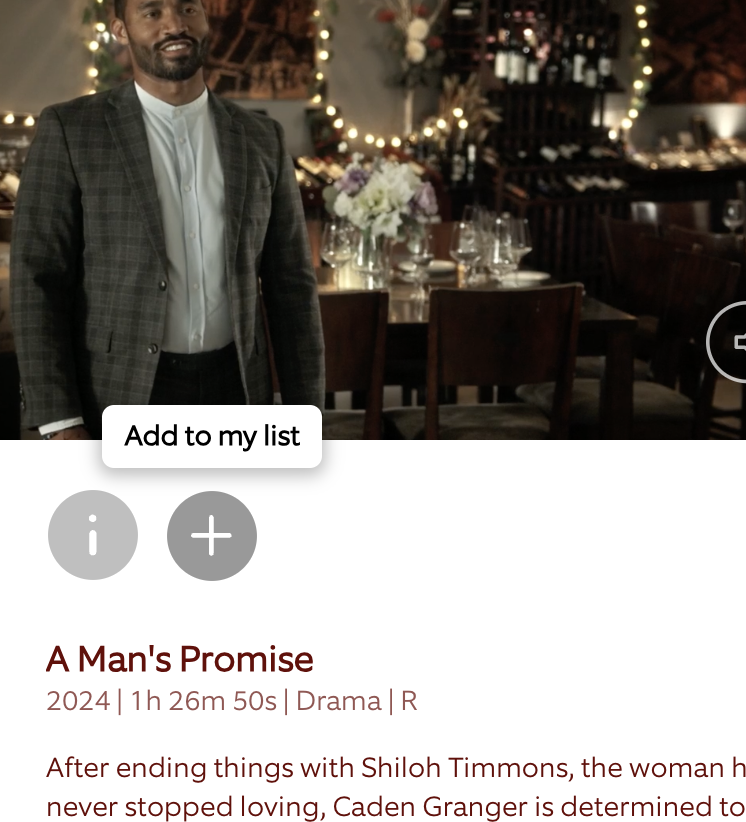Click the 2024 release year text

click(78, 701)
